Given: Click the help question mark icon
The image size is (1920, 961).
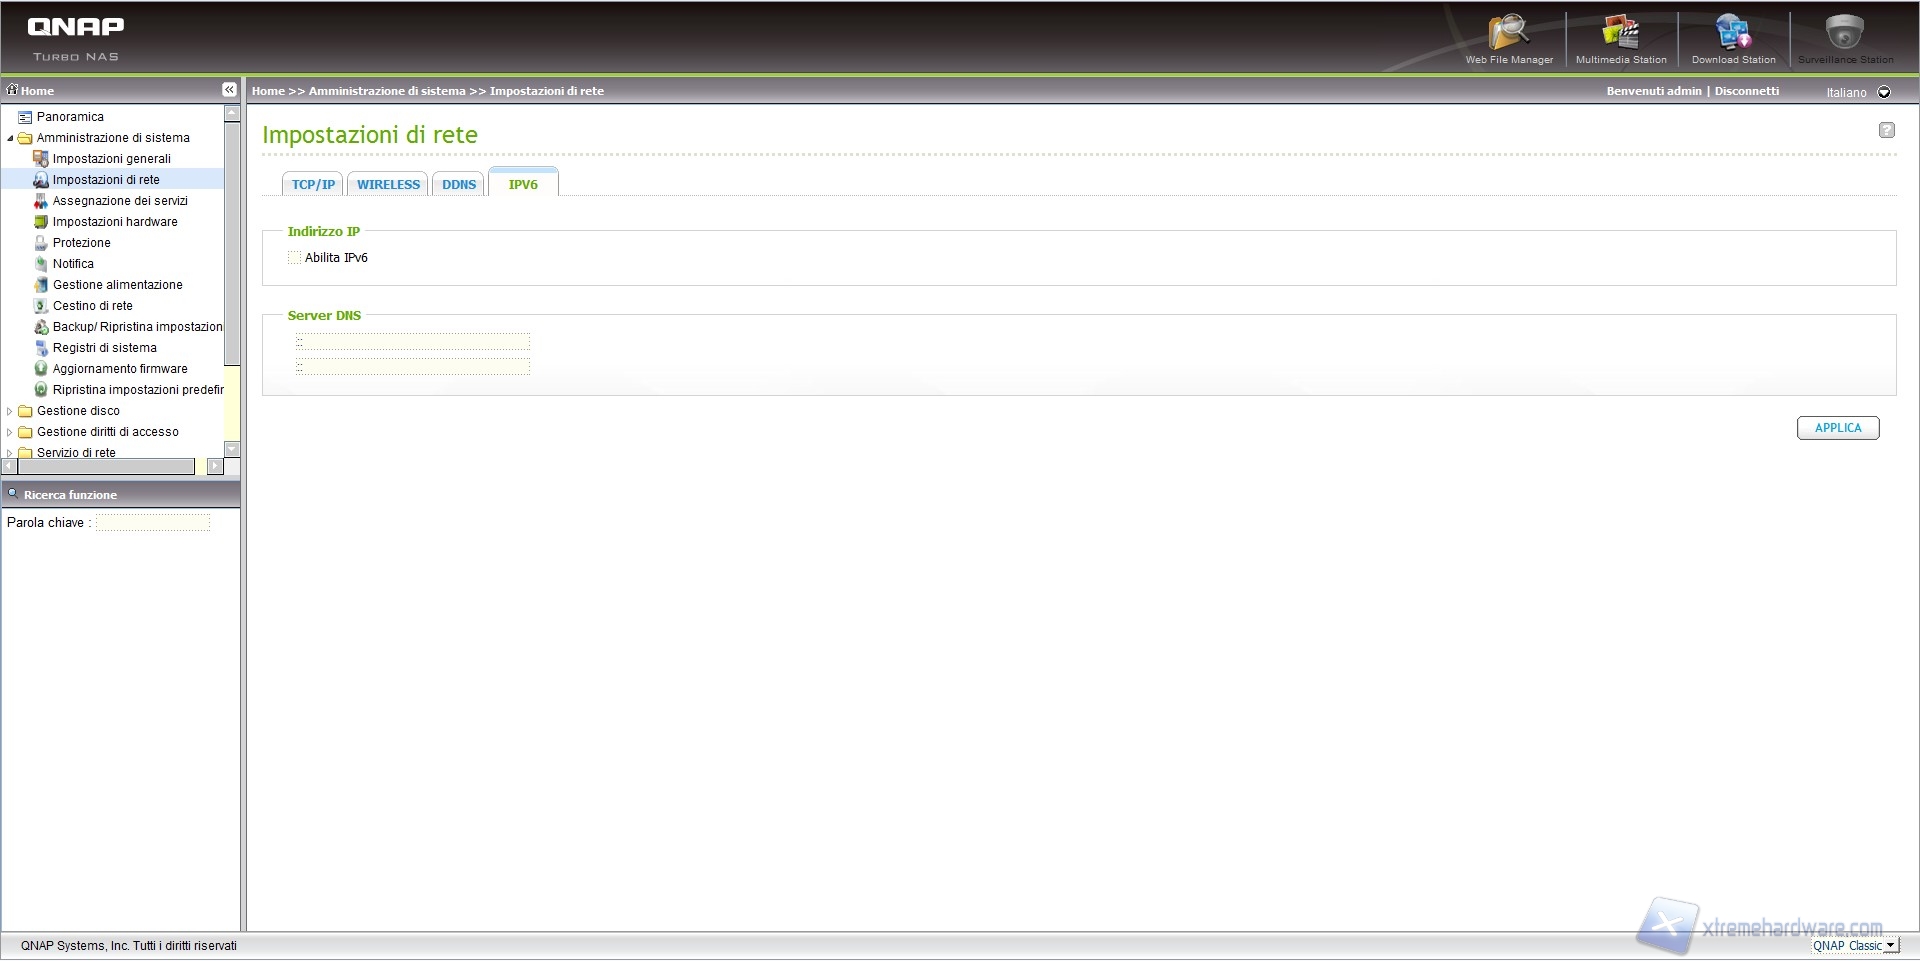Looking at the screenshot, I should pyautogui.click(x=1886, y=130).
